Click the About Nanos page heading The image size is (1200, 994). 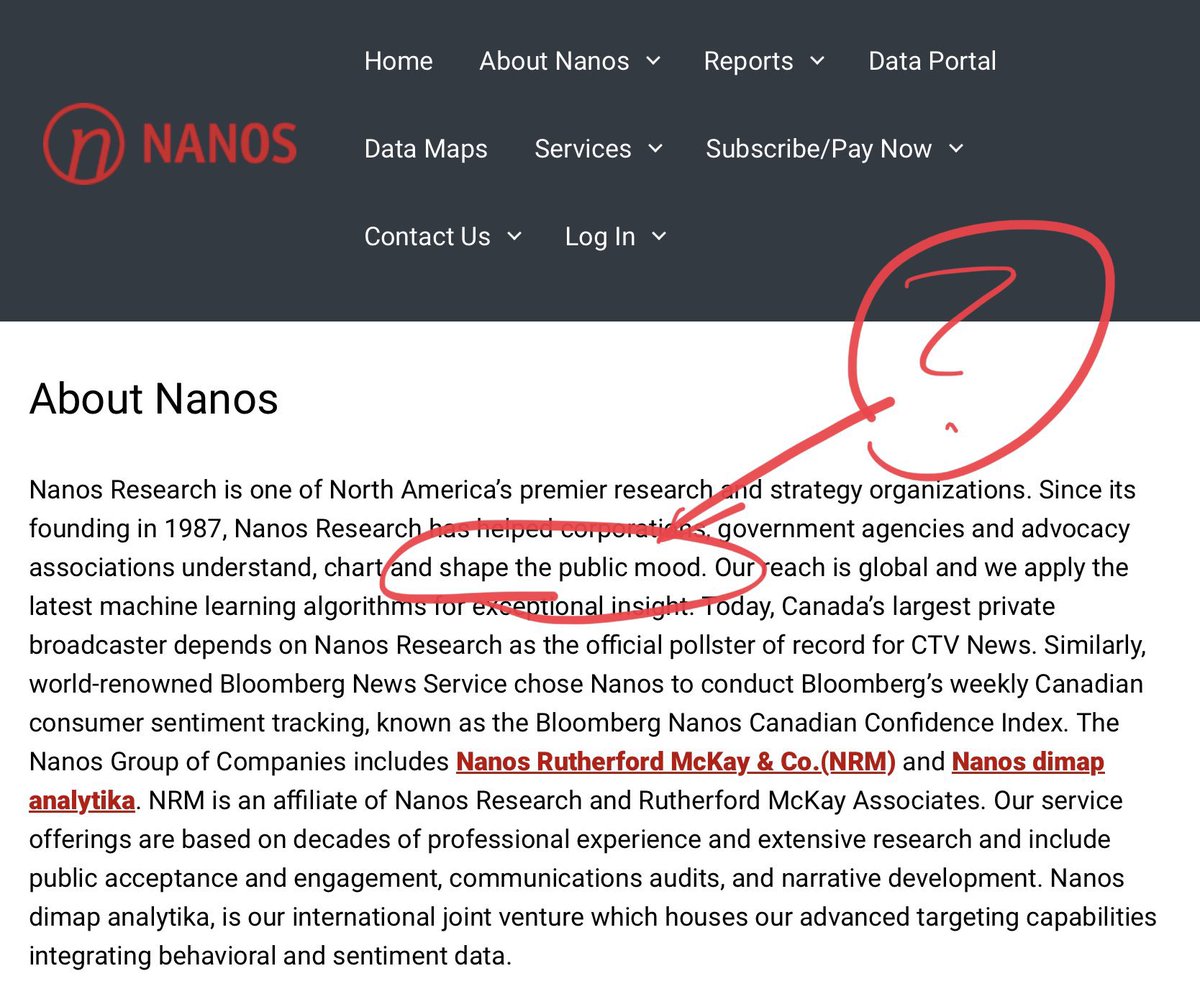coord(154,399)
